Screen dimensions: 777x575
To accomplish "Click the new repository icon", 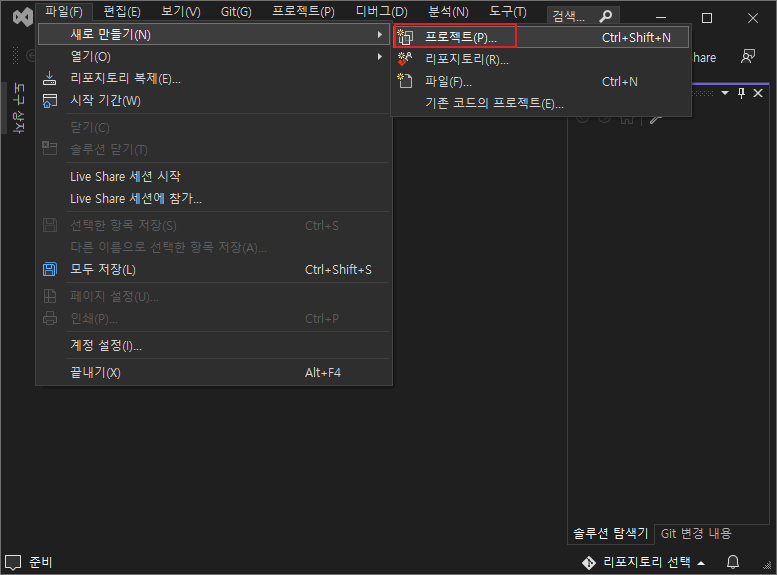I will (405, 59).
